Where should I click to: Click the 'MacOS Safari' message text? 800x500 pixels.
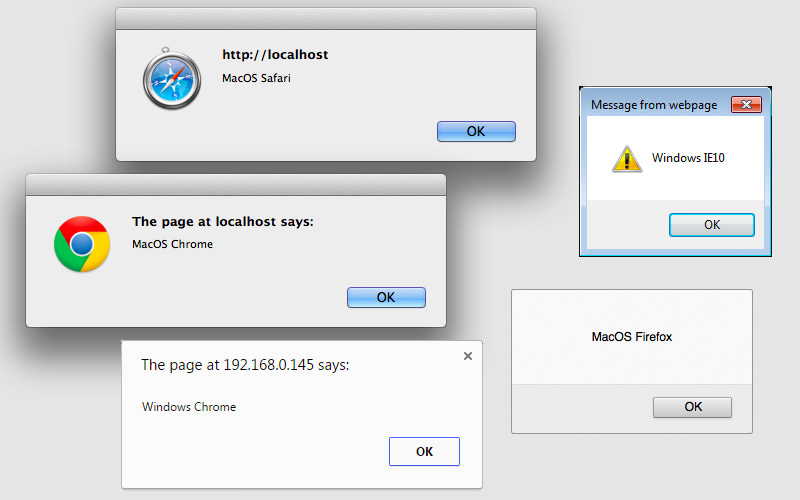[256, 78]
